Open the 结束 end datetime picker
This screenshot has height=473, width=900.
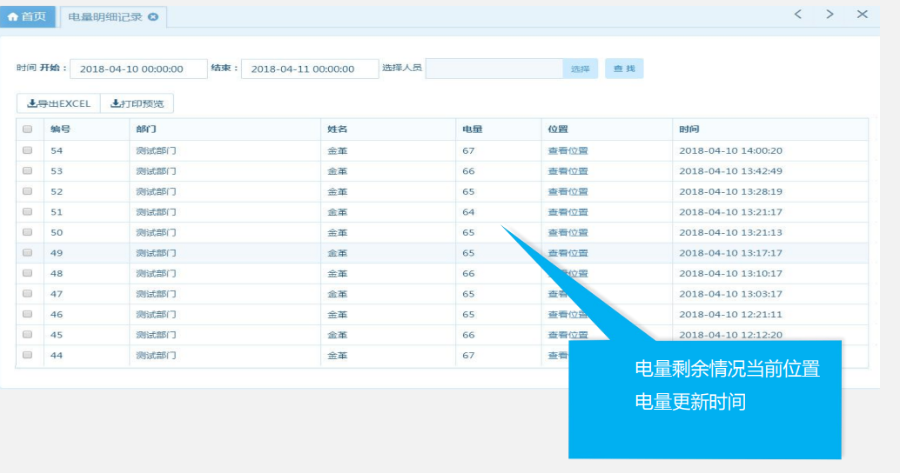[x=310, y=69]
